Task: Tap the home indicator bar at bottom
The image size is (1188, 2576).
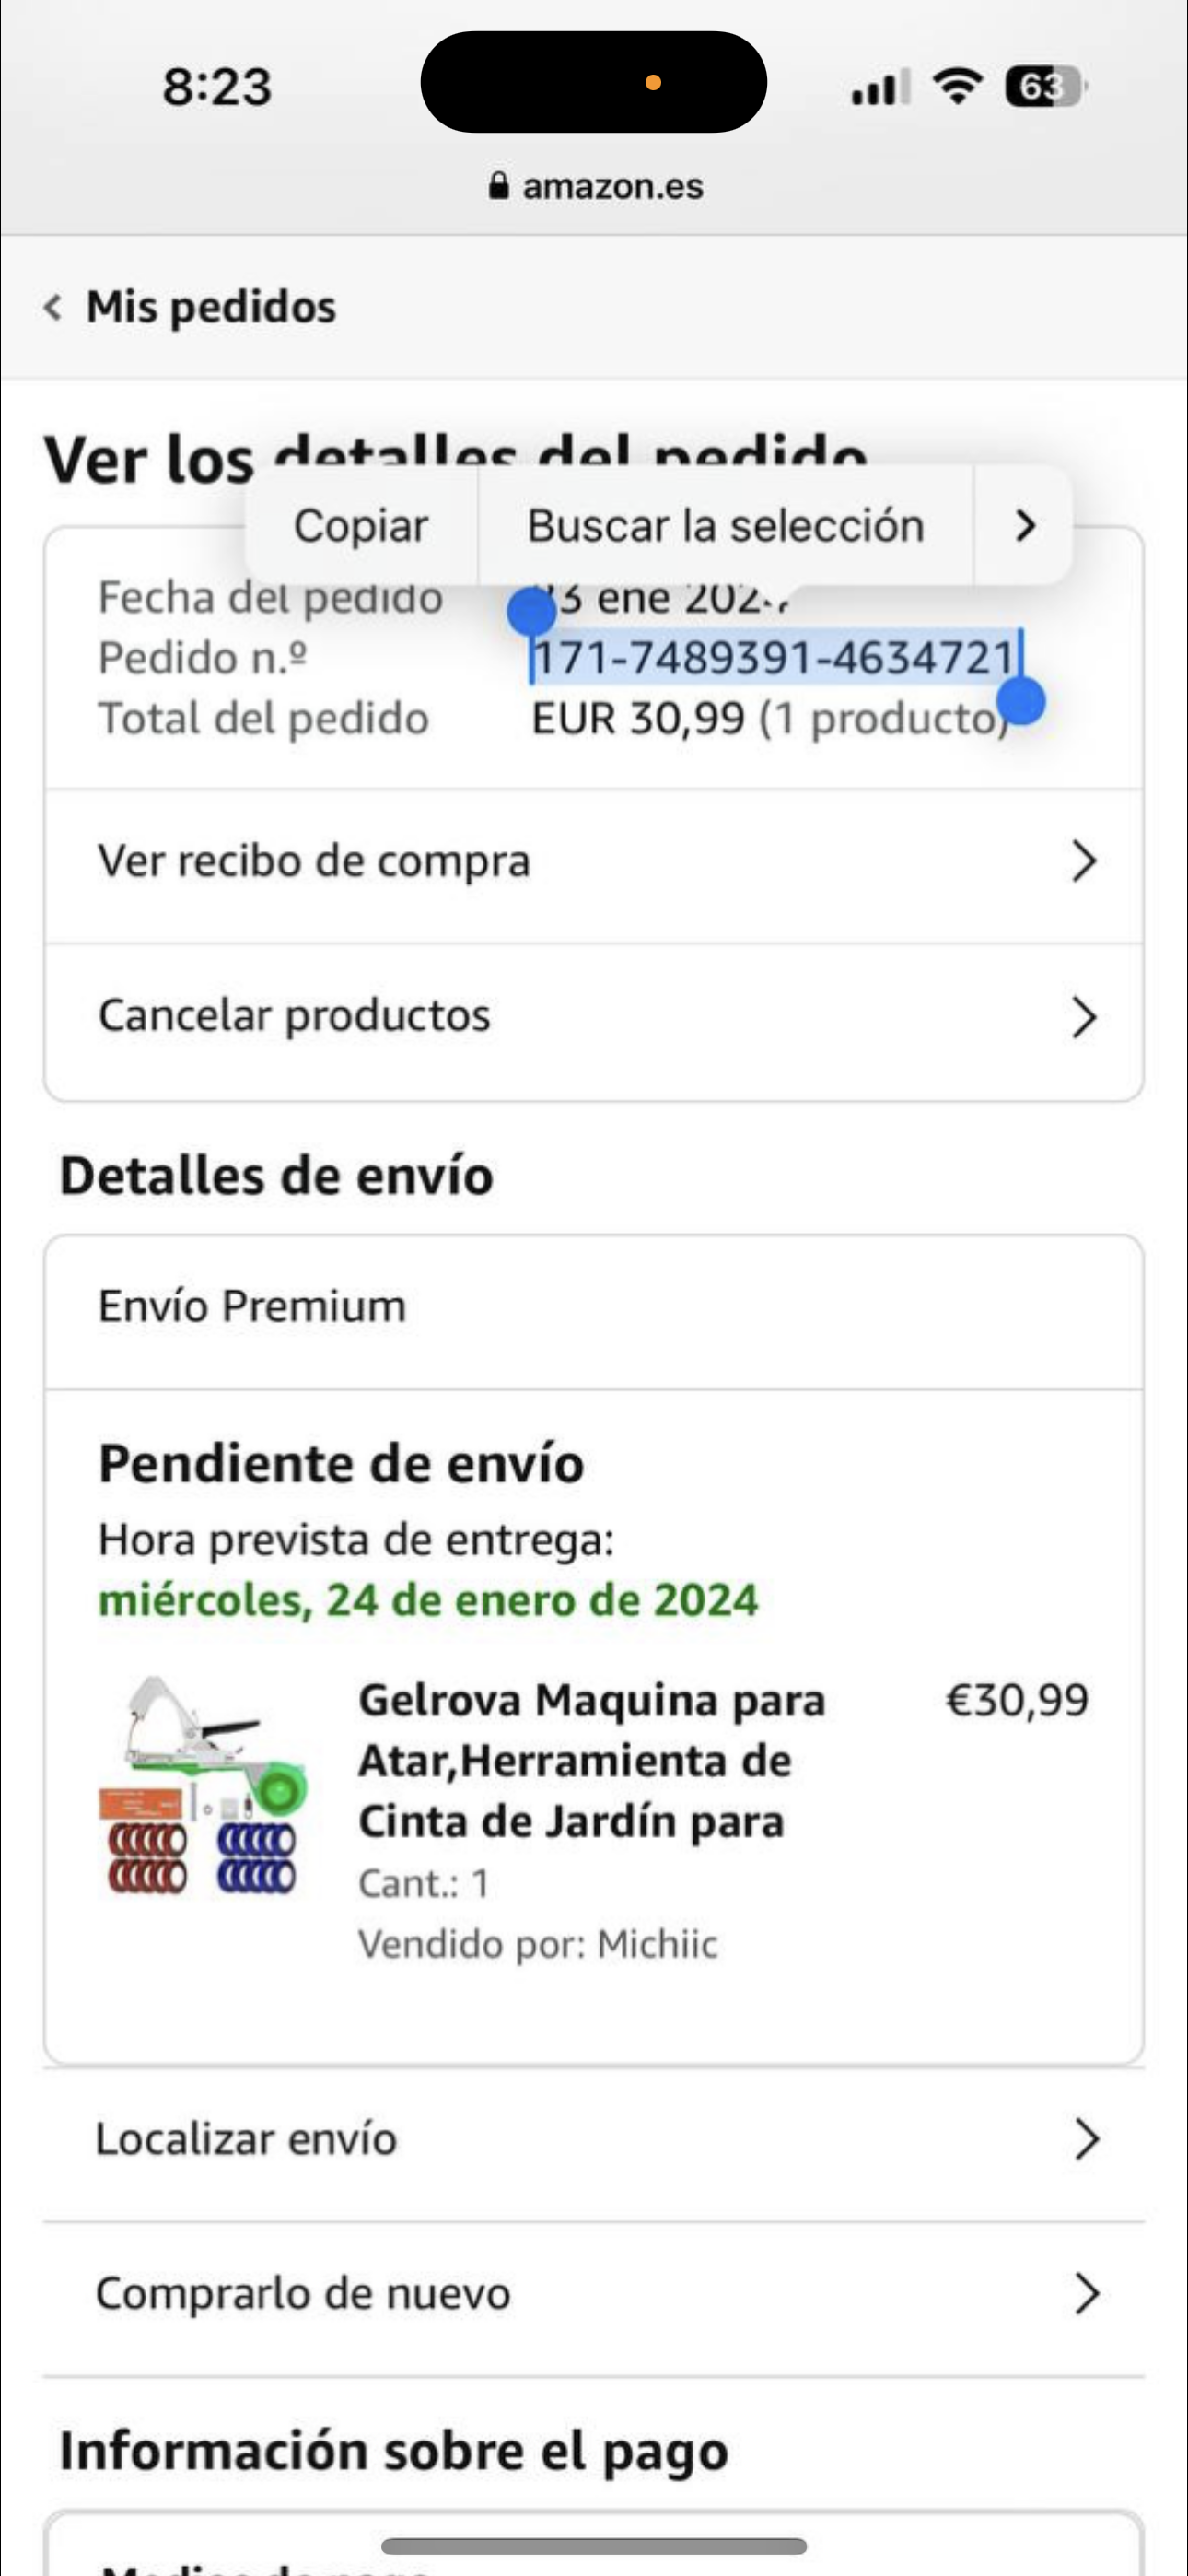Action: click(x=594, y=2545)
